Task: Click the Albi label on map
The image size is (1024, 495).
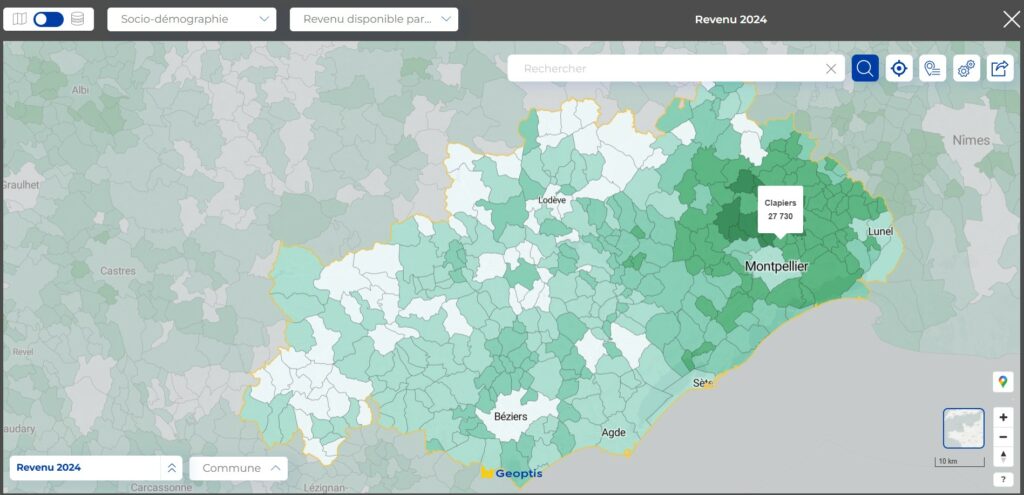Action: click(x=80, y=90)
